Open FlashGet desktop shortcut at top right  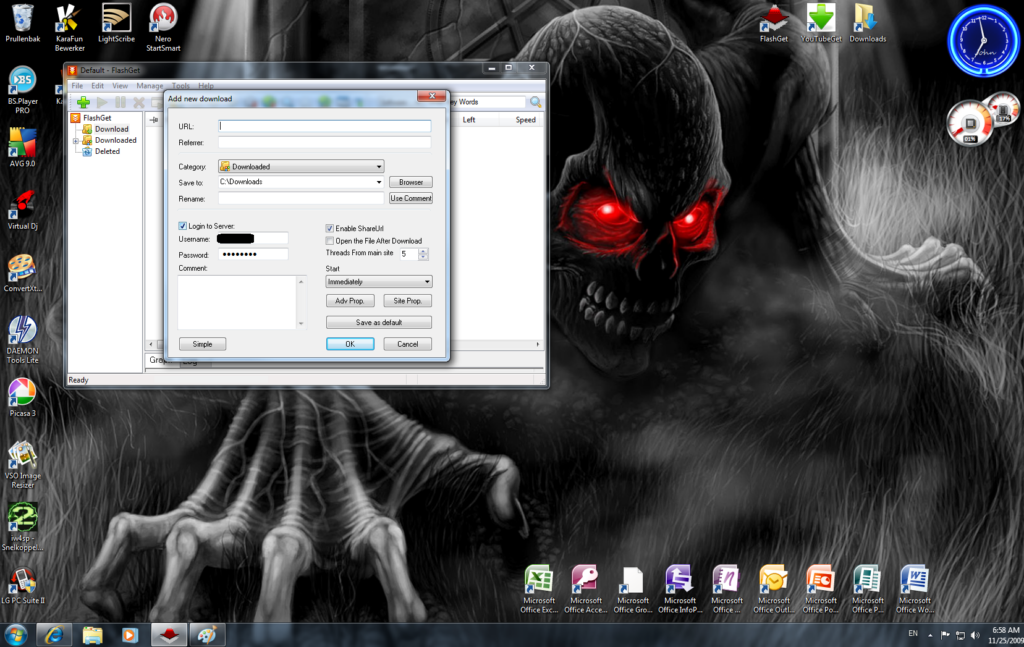point(774,24)
